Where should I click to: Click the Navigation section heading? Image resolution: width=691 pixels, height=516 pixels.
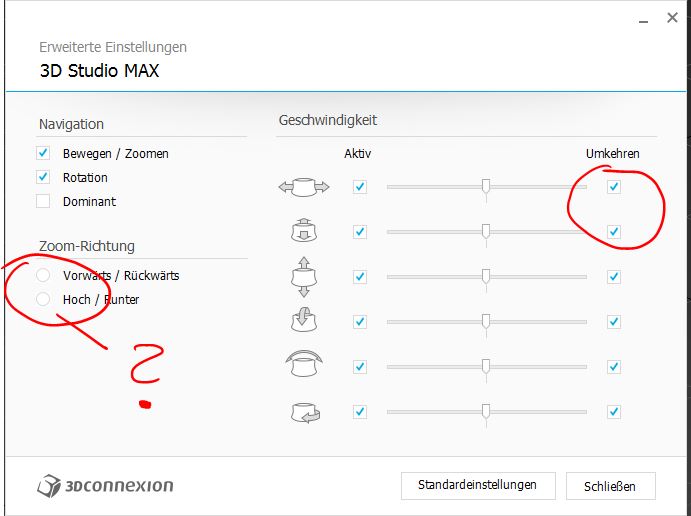point(71,124)
